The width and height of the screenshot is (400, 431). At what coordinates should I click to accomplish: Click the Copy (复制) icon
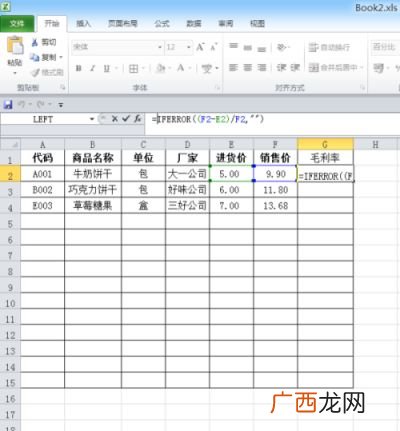coord(35,57)
